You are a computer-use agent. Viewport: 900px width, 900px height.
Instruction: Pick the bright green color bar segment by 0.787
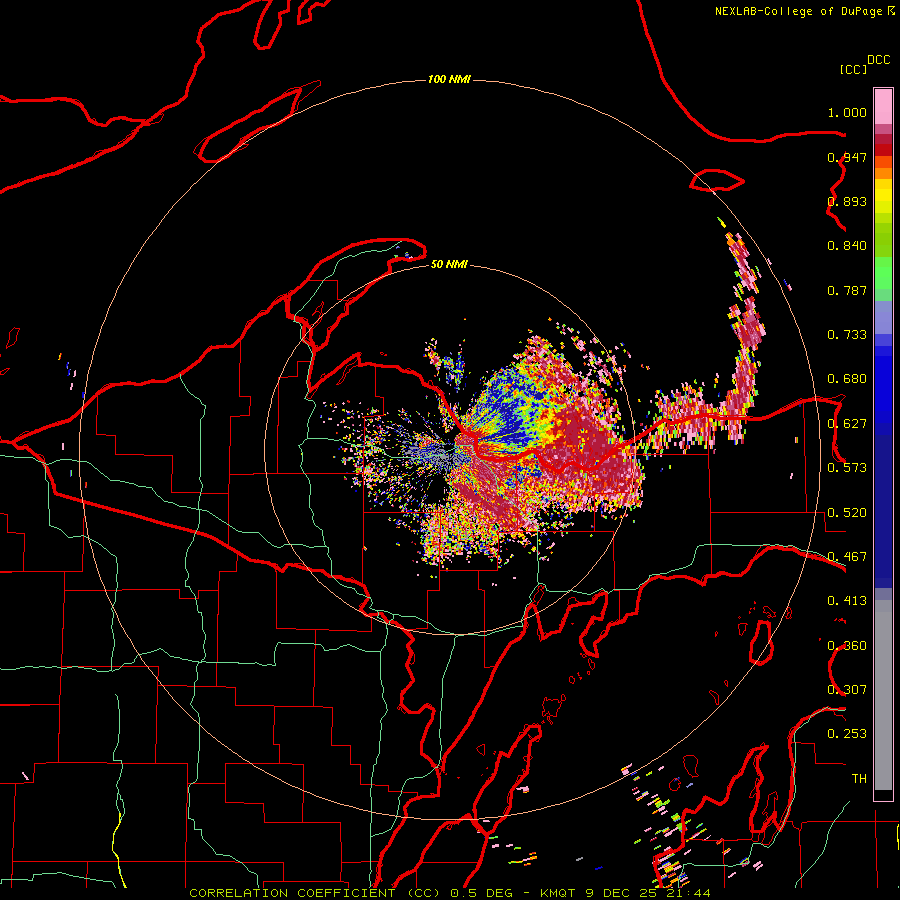point(883,273)
